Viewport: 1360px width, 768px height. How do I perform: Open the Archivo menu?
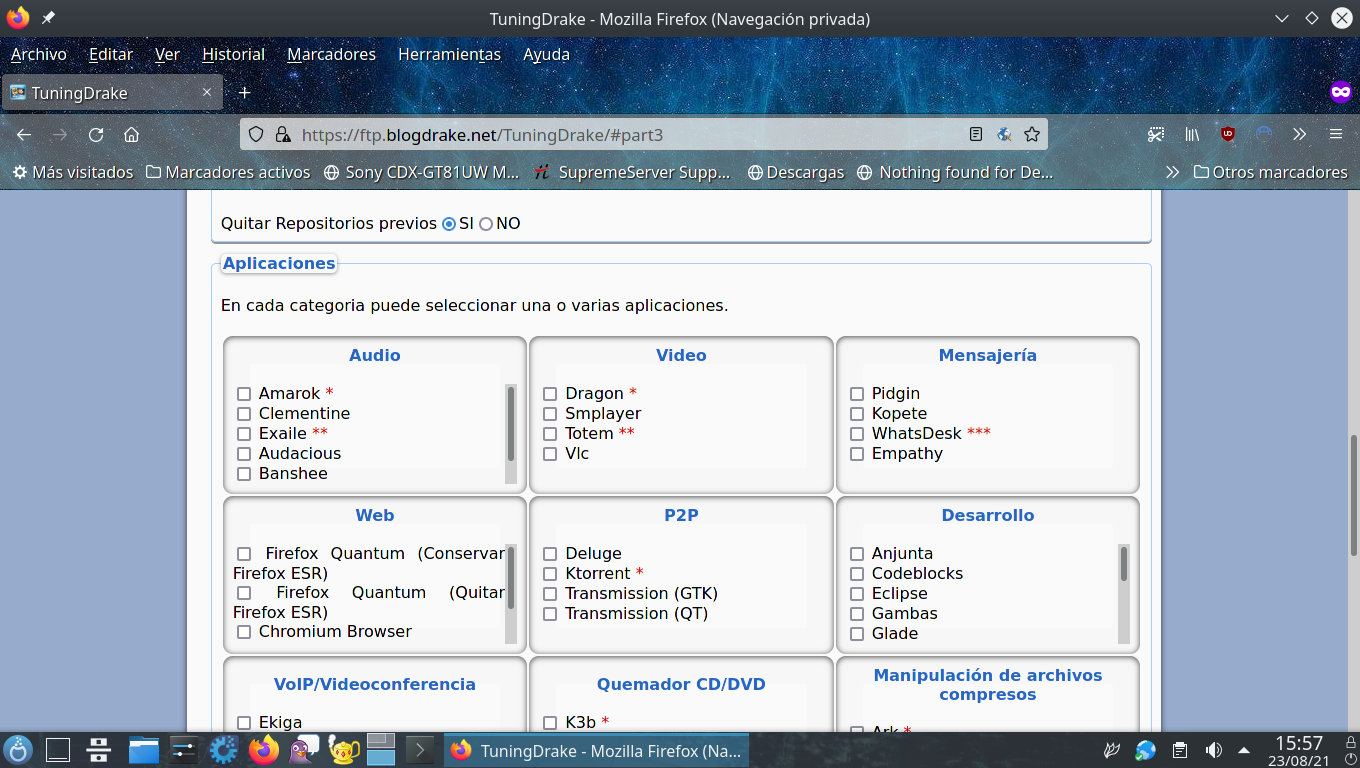pos(38,54)
